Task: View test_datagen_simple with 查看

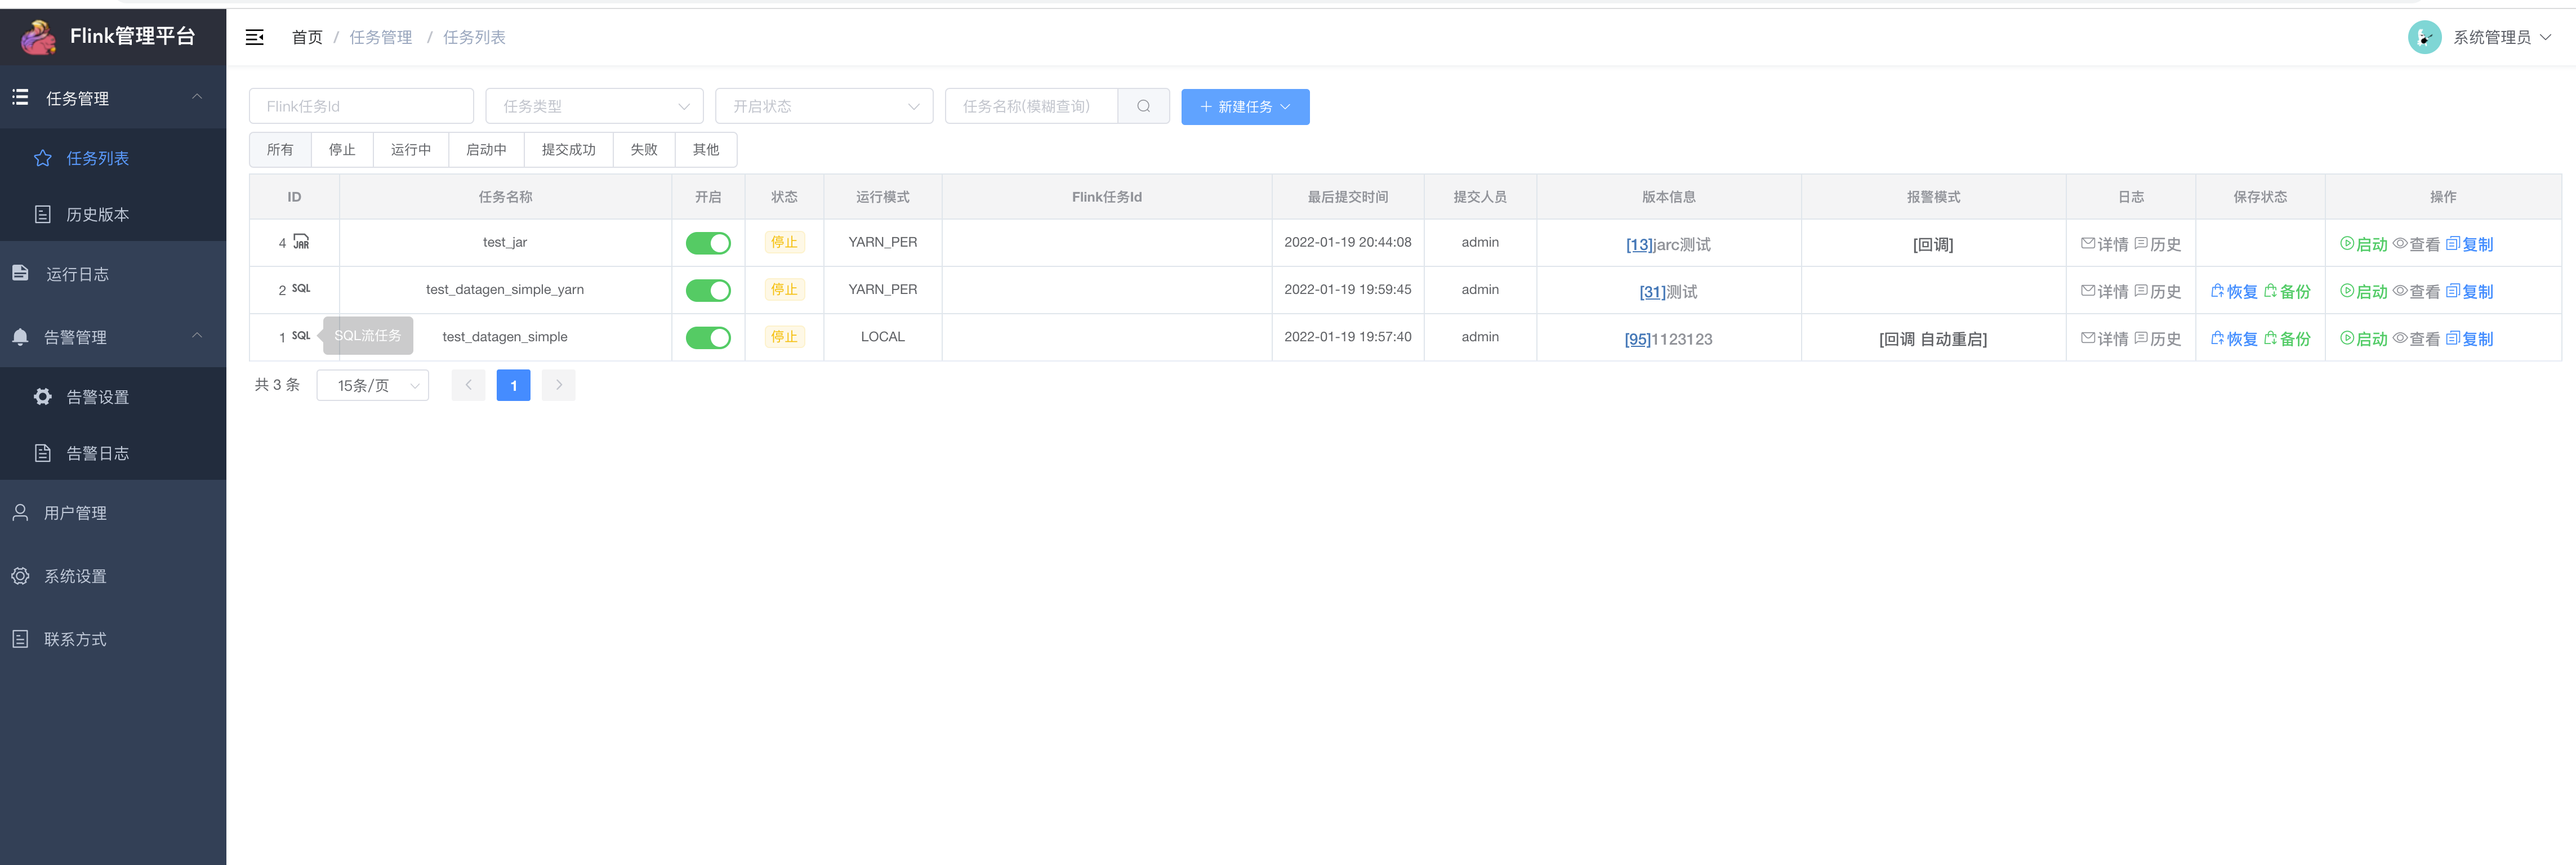Action: (2417, 338)
